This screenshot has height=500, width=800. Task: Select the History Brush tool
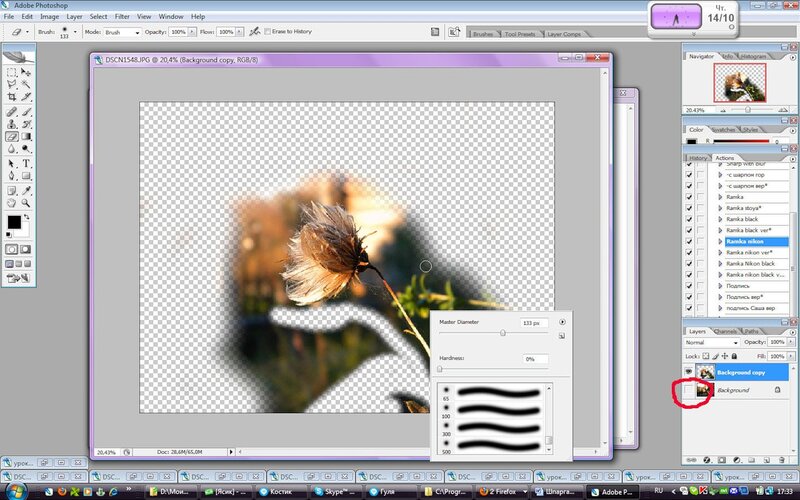click(26, 124)
